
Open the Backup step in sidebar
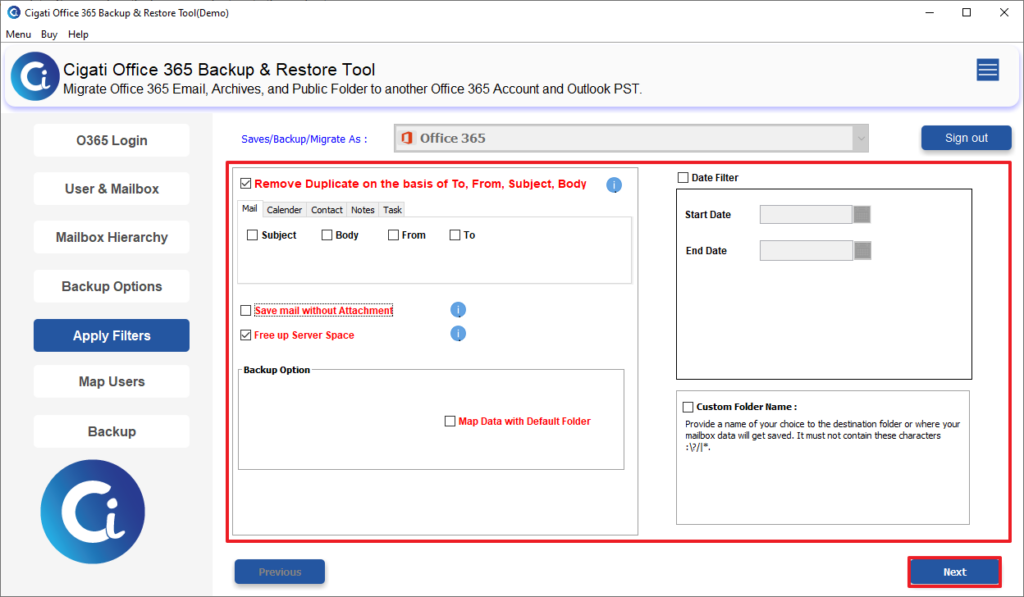[x=112, y=432]
